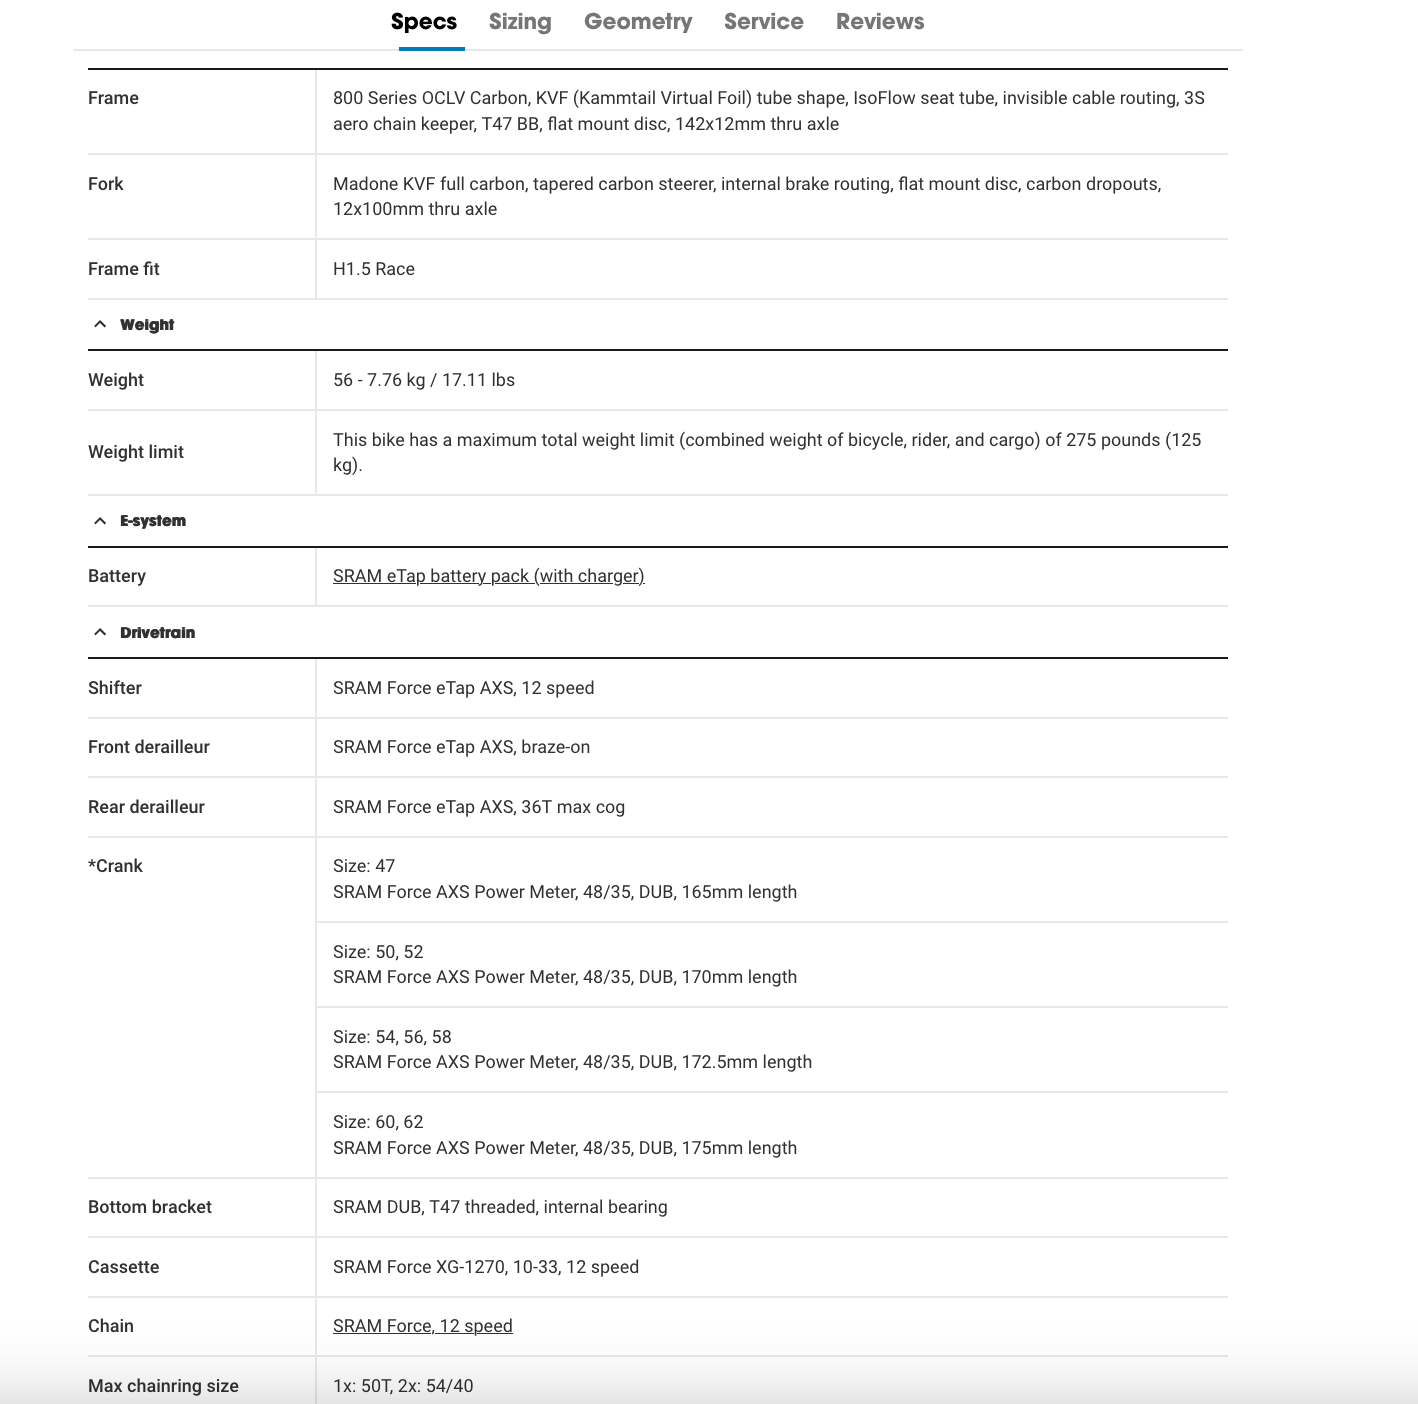Open the Sizing tab
Image resolution: width=1418 pixels, height=1404 pixels.
520,22
